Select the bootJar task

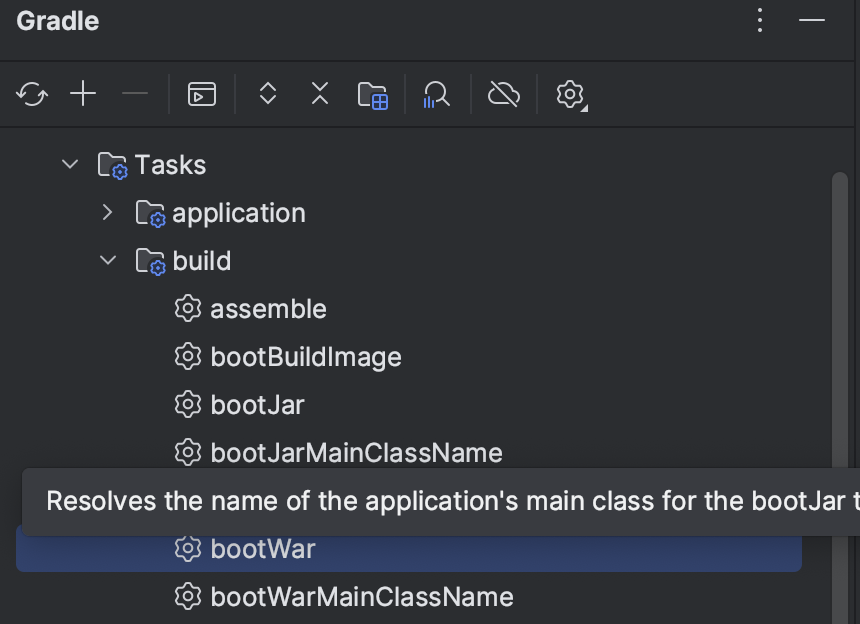pyautogui.click(x=257, y=405)
